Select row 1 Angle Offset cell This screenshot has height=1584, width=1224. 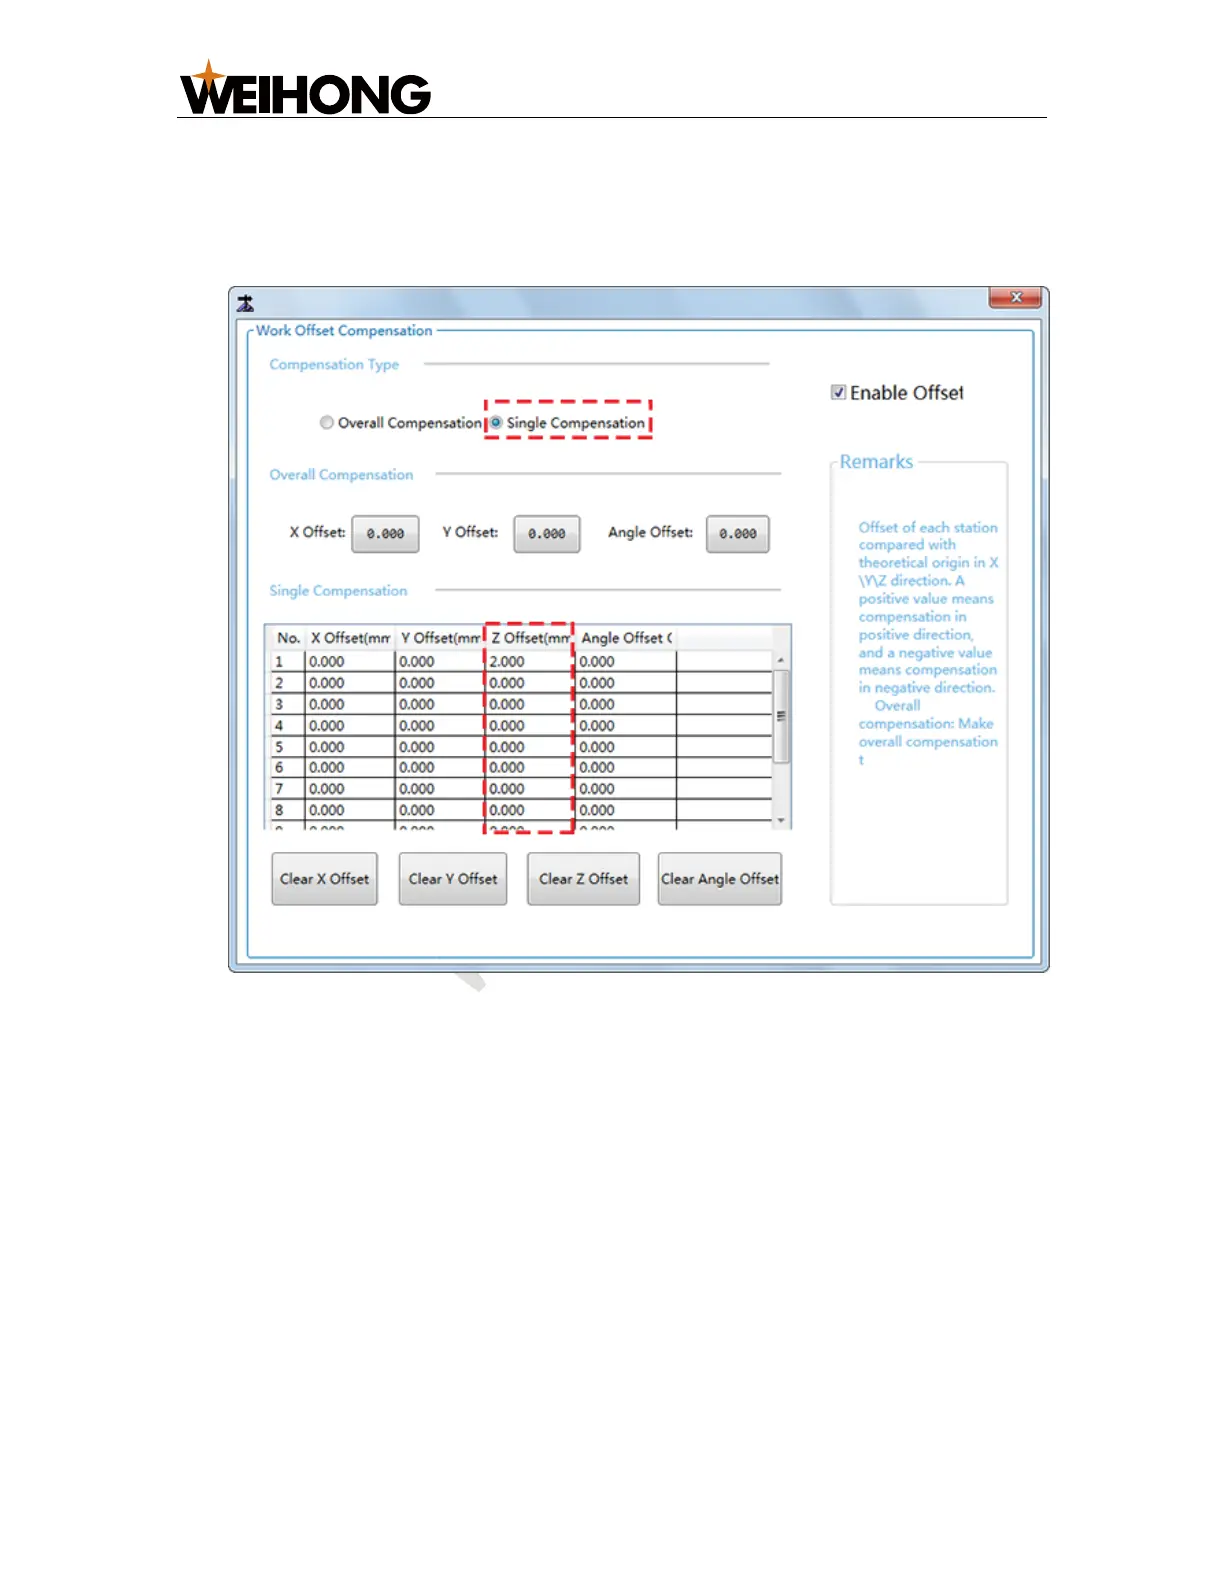point(626,661)
